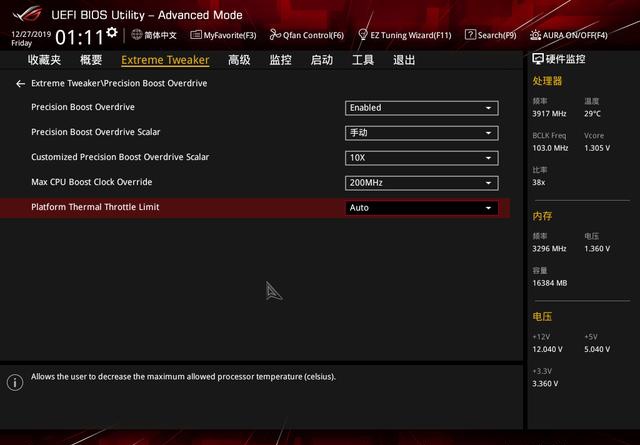The height and width of the screenshot is (445, 640).
Task: Open Precision Boost Overdrive Enabled dropdown
Action: tap(422, 108)
